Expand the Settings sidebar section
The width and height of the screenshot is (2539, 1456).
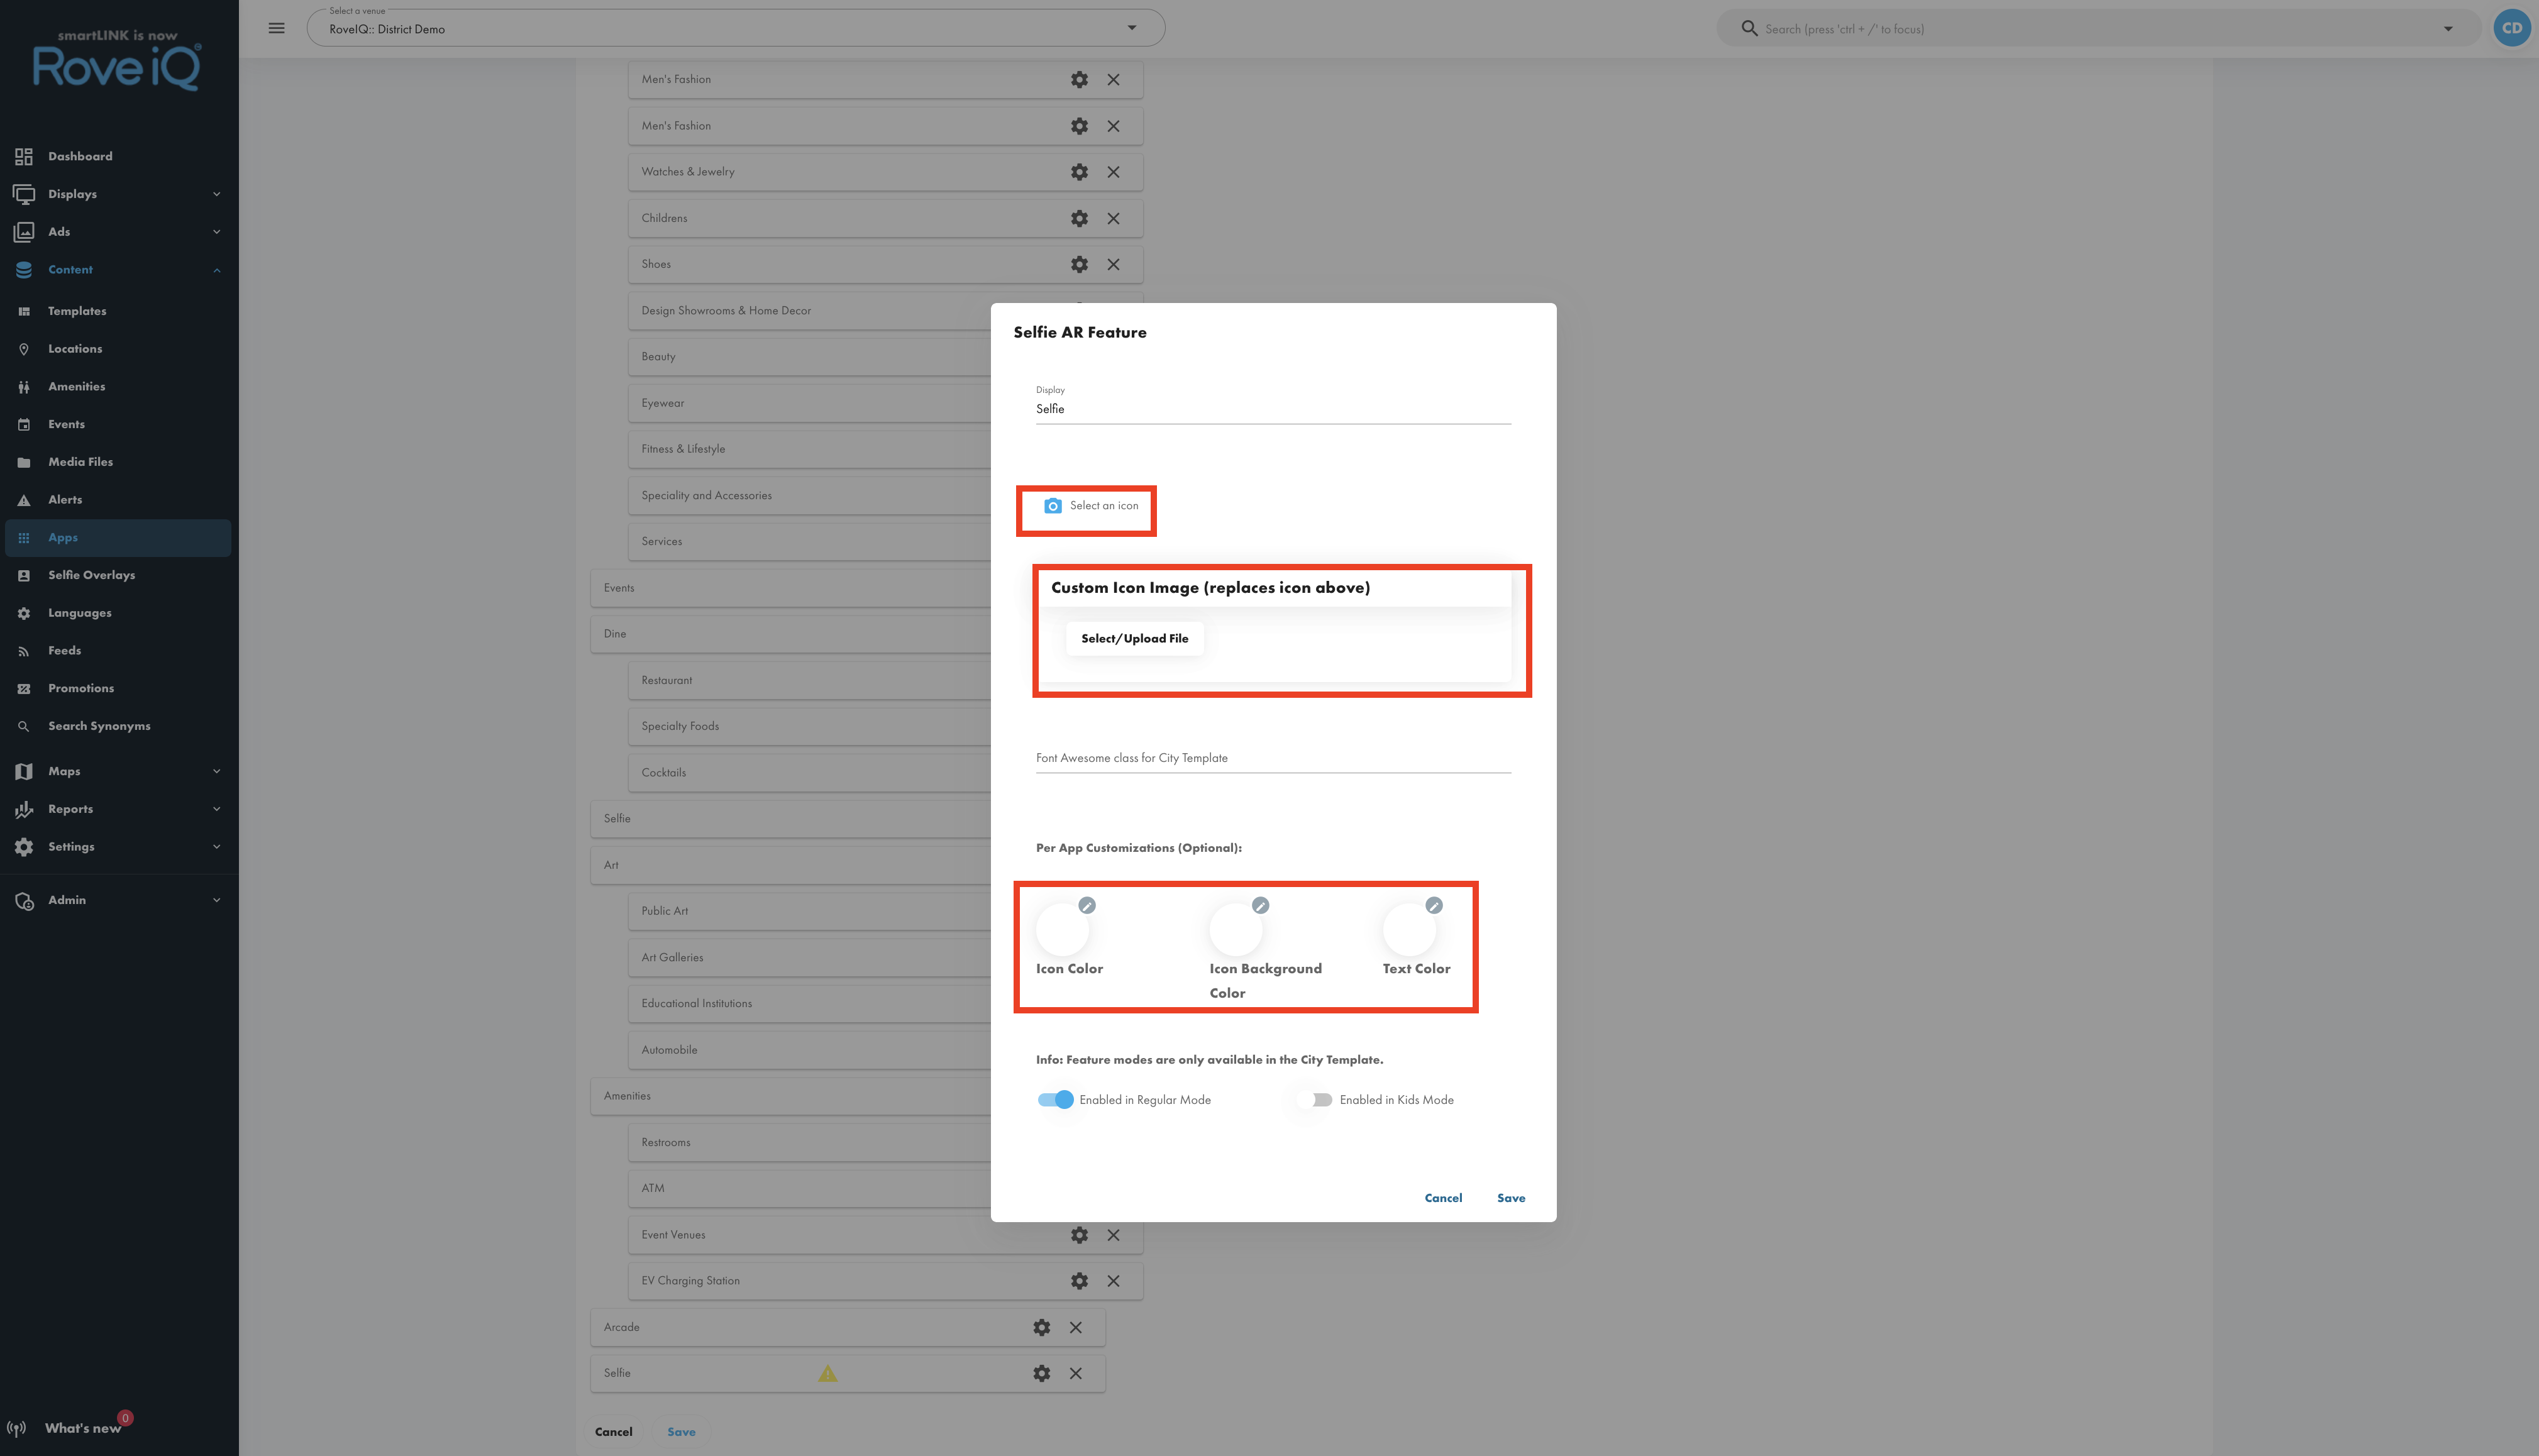click(x=118, y=847)
